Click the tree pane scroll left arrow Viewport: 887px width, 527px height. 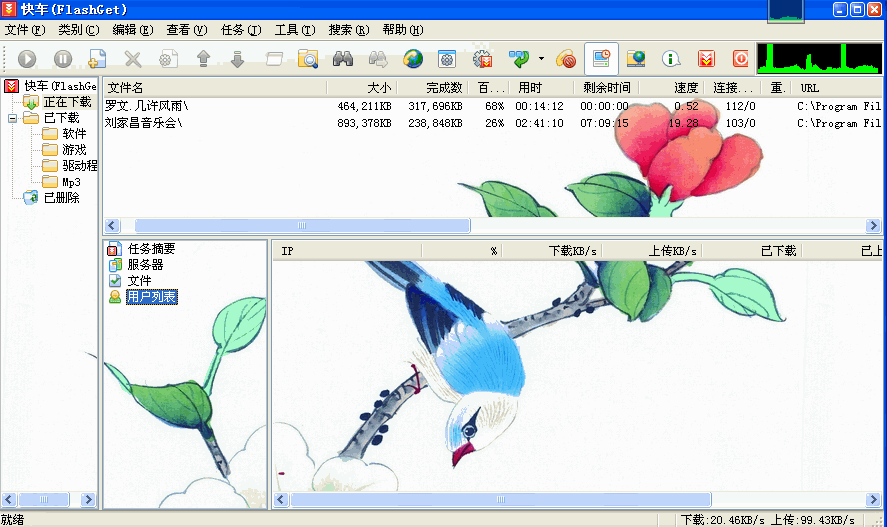coord(8,499)
